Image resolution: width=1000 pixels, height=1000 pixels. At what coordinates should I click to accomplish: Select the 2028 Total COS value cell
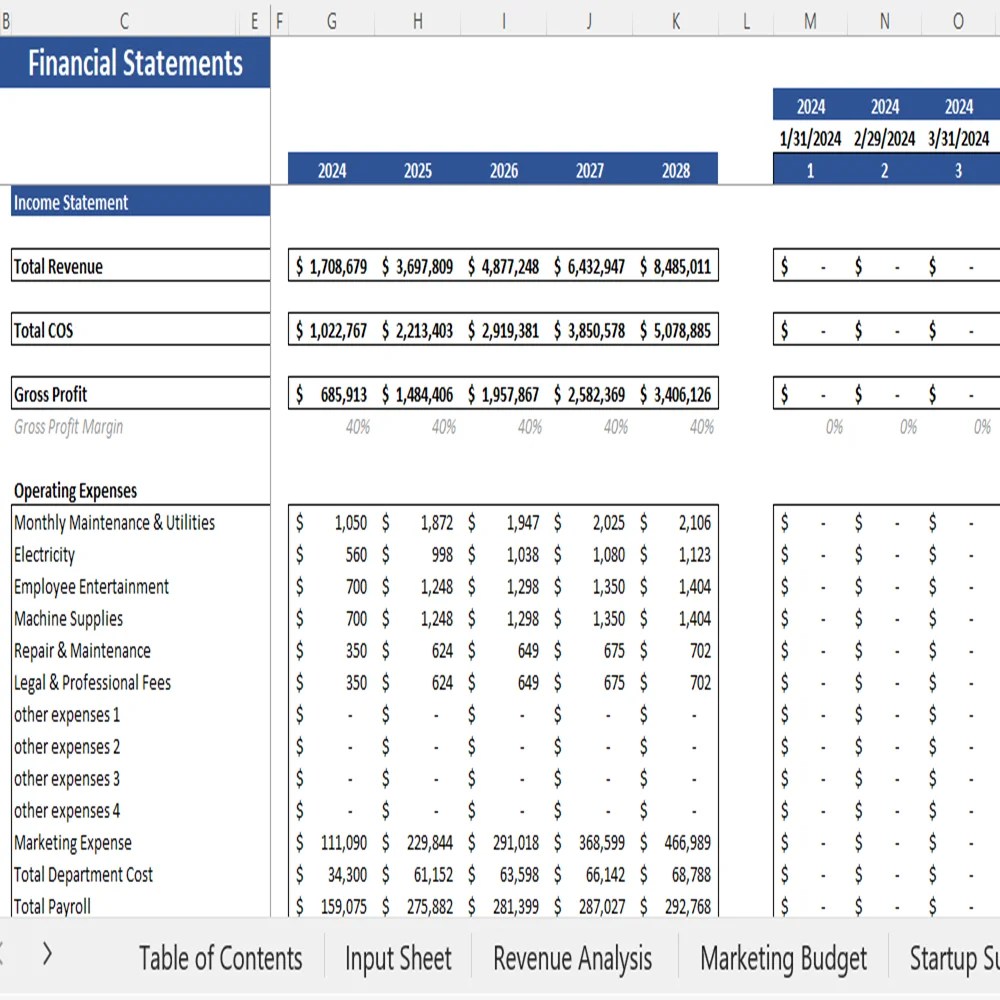pyautogui.click(x=676, y=330)
